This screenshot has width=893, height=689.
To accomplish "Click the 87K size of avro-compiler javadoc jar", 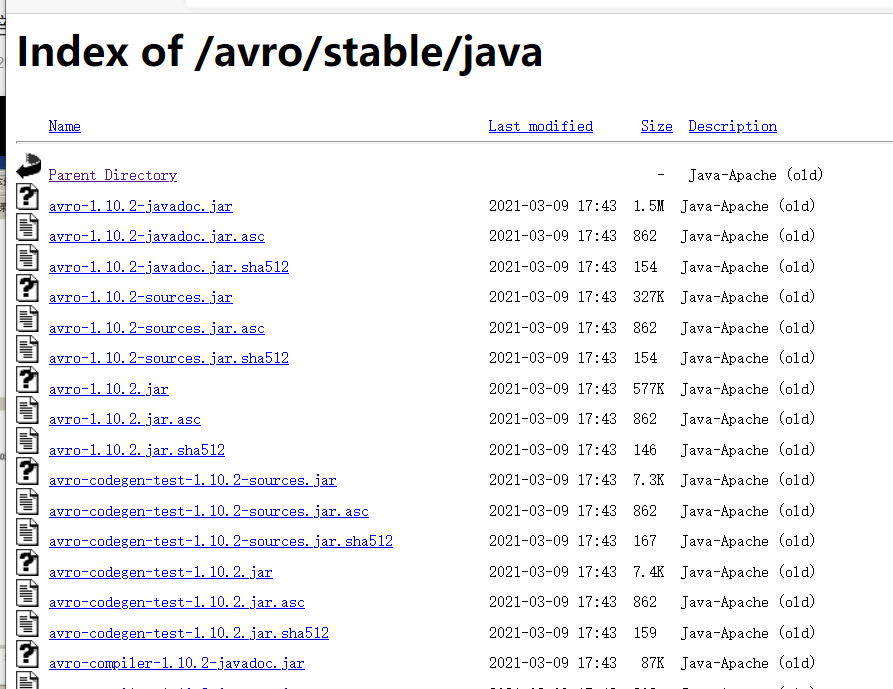I will (x=653, y=662).
